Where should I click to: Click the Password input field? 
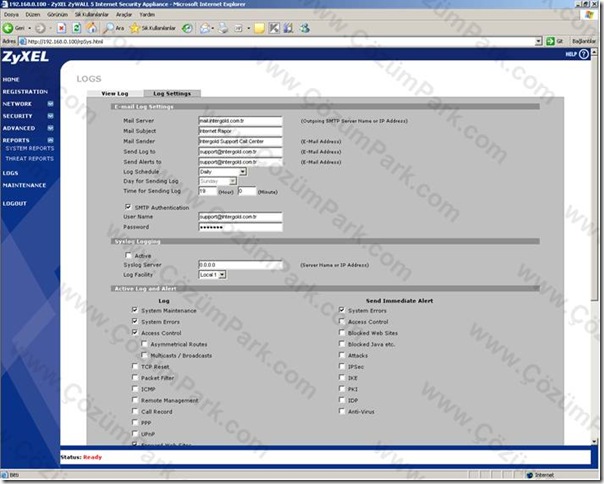(x=240, y=227)
